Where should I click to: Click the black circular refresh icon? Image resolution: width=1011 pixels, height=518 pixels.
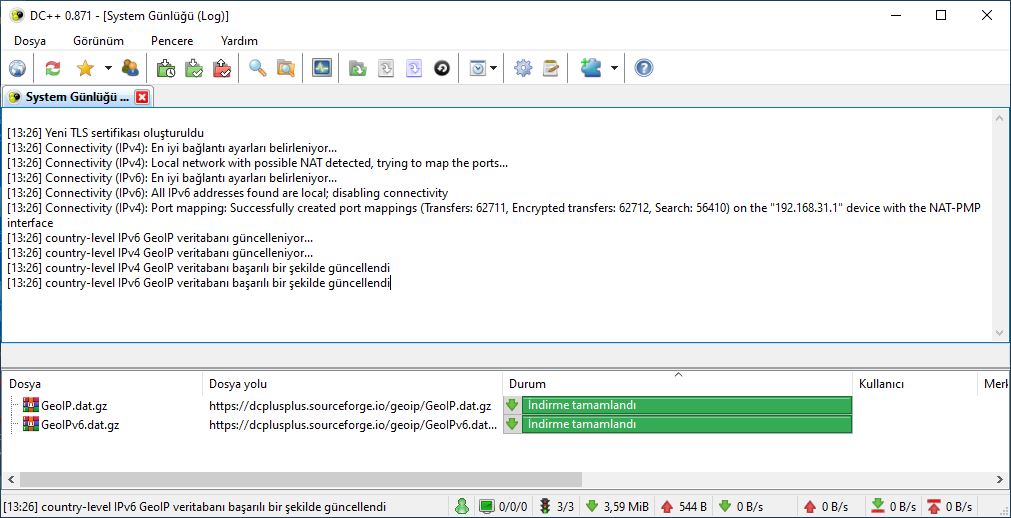[442, 68]
